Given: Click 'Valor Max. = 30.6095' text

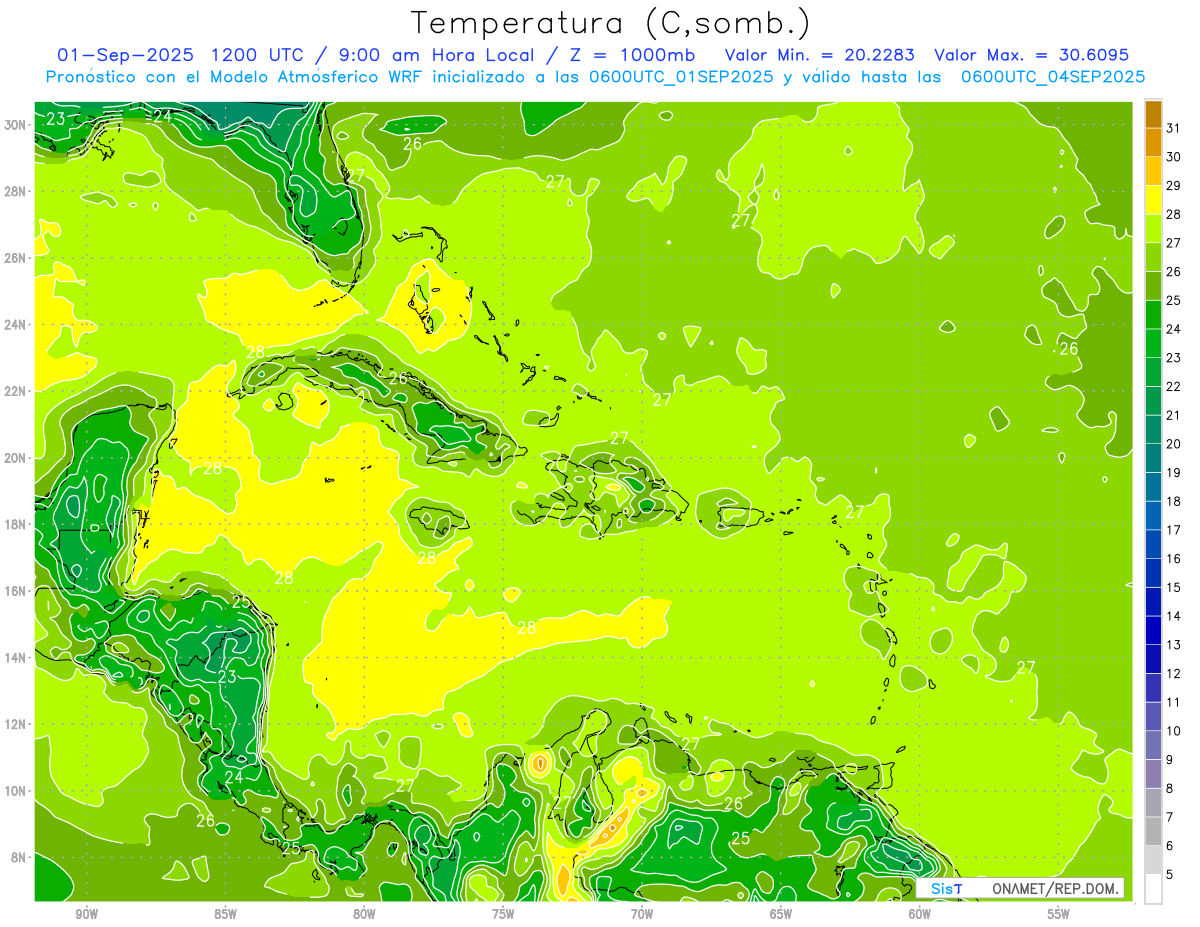Looking at the screenshot, I should (1033, 54).
